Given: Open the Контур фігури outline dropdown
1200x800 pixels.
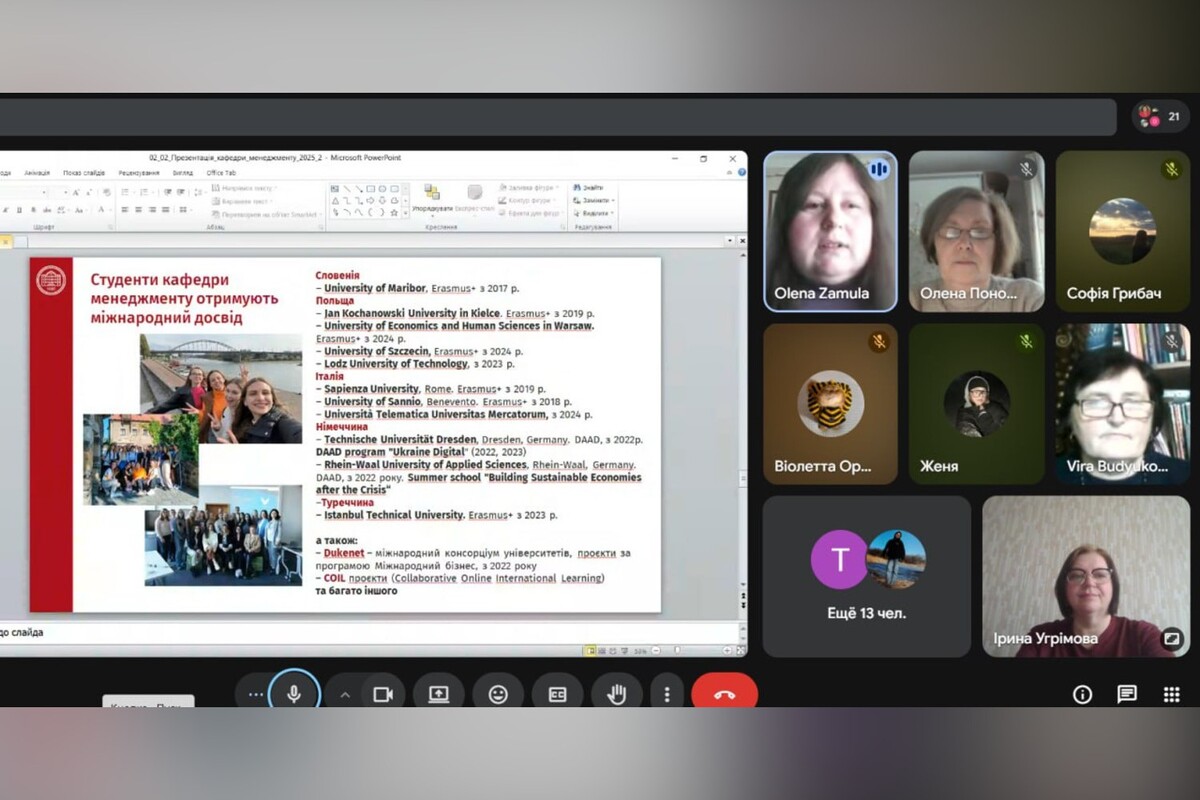Looking at the screenshot, I should (527, 200).
